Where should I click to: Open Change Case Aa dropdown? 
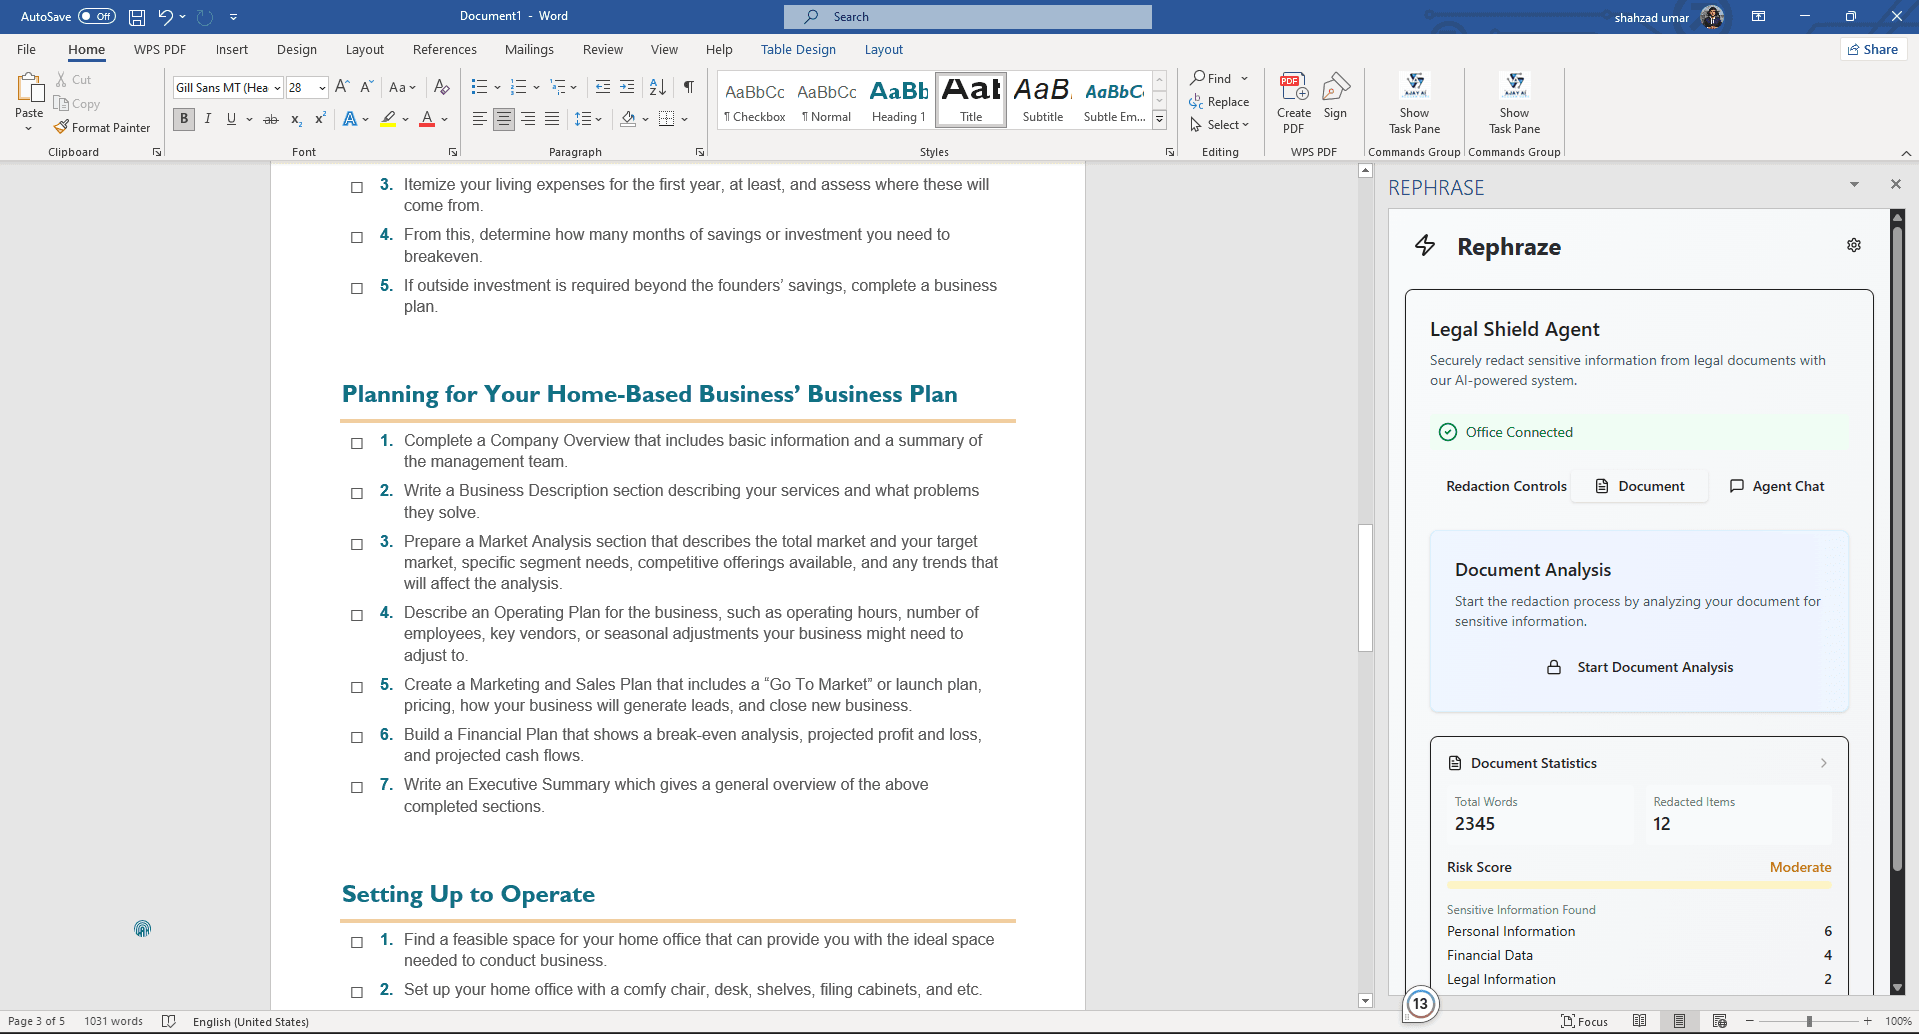pos(402,87)
